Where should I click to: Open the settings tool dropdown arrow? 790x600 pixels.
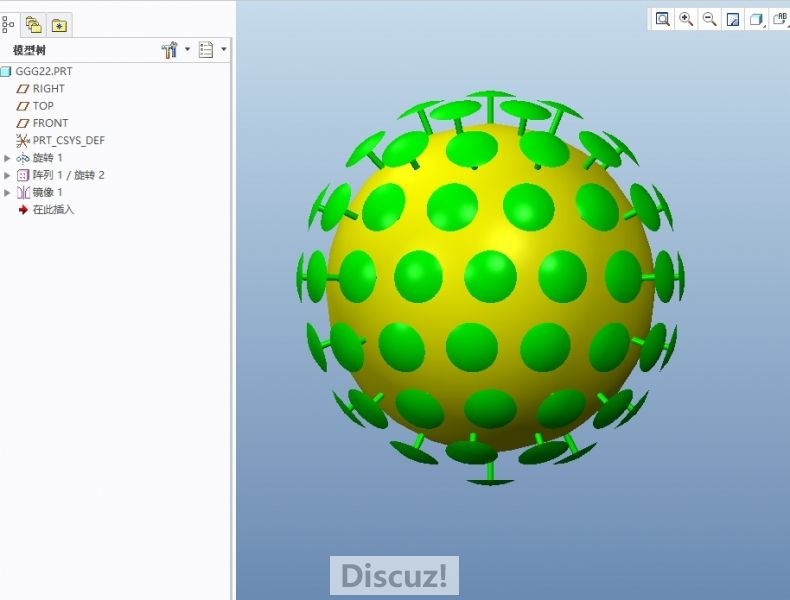187,49
